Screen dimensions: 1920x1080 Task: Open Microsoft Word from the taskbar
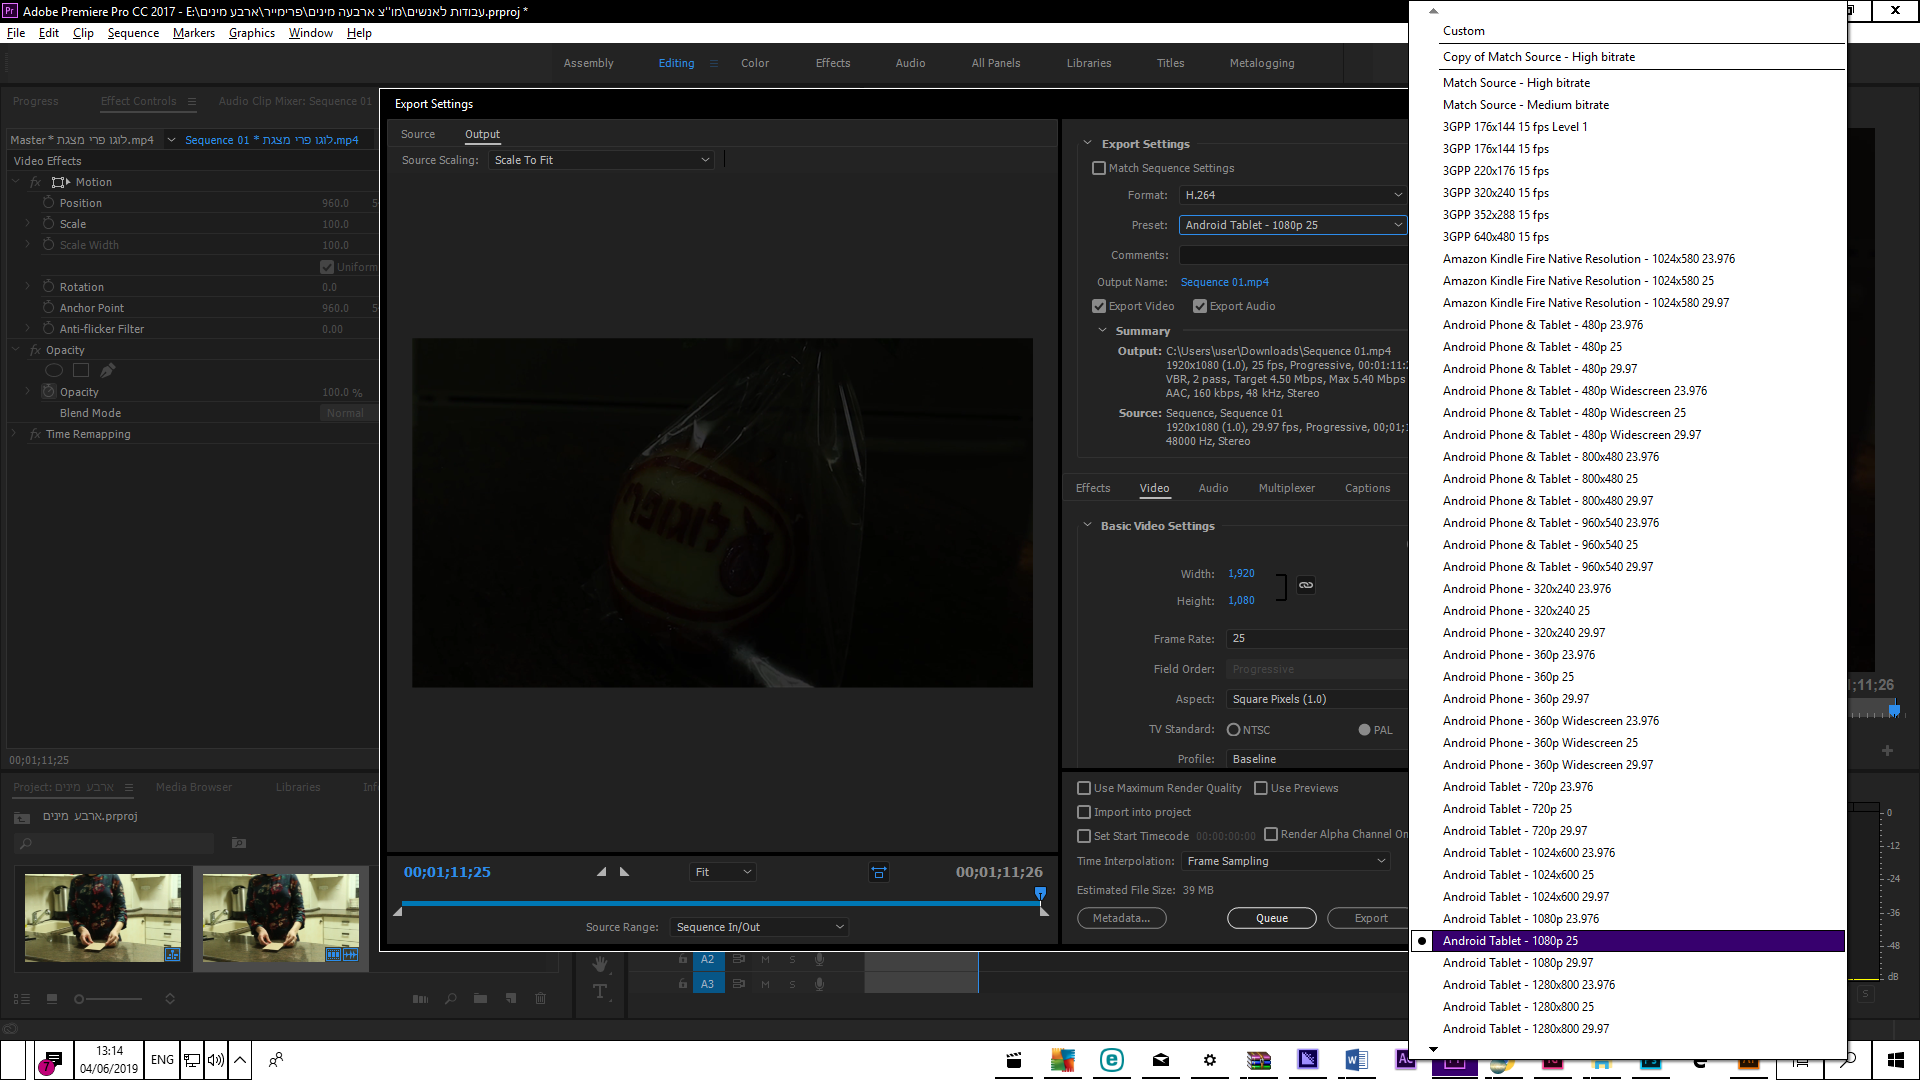(1356, 1060)
